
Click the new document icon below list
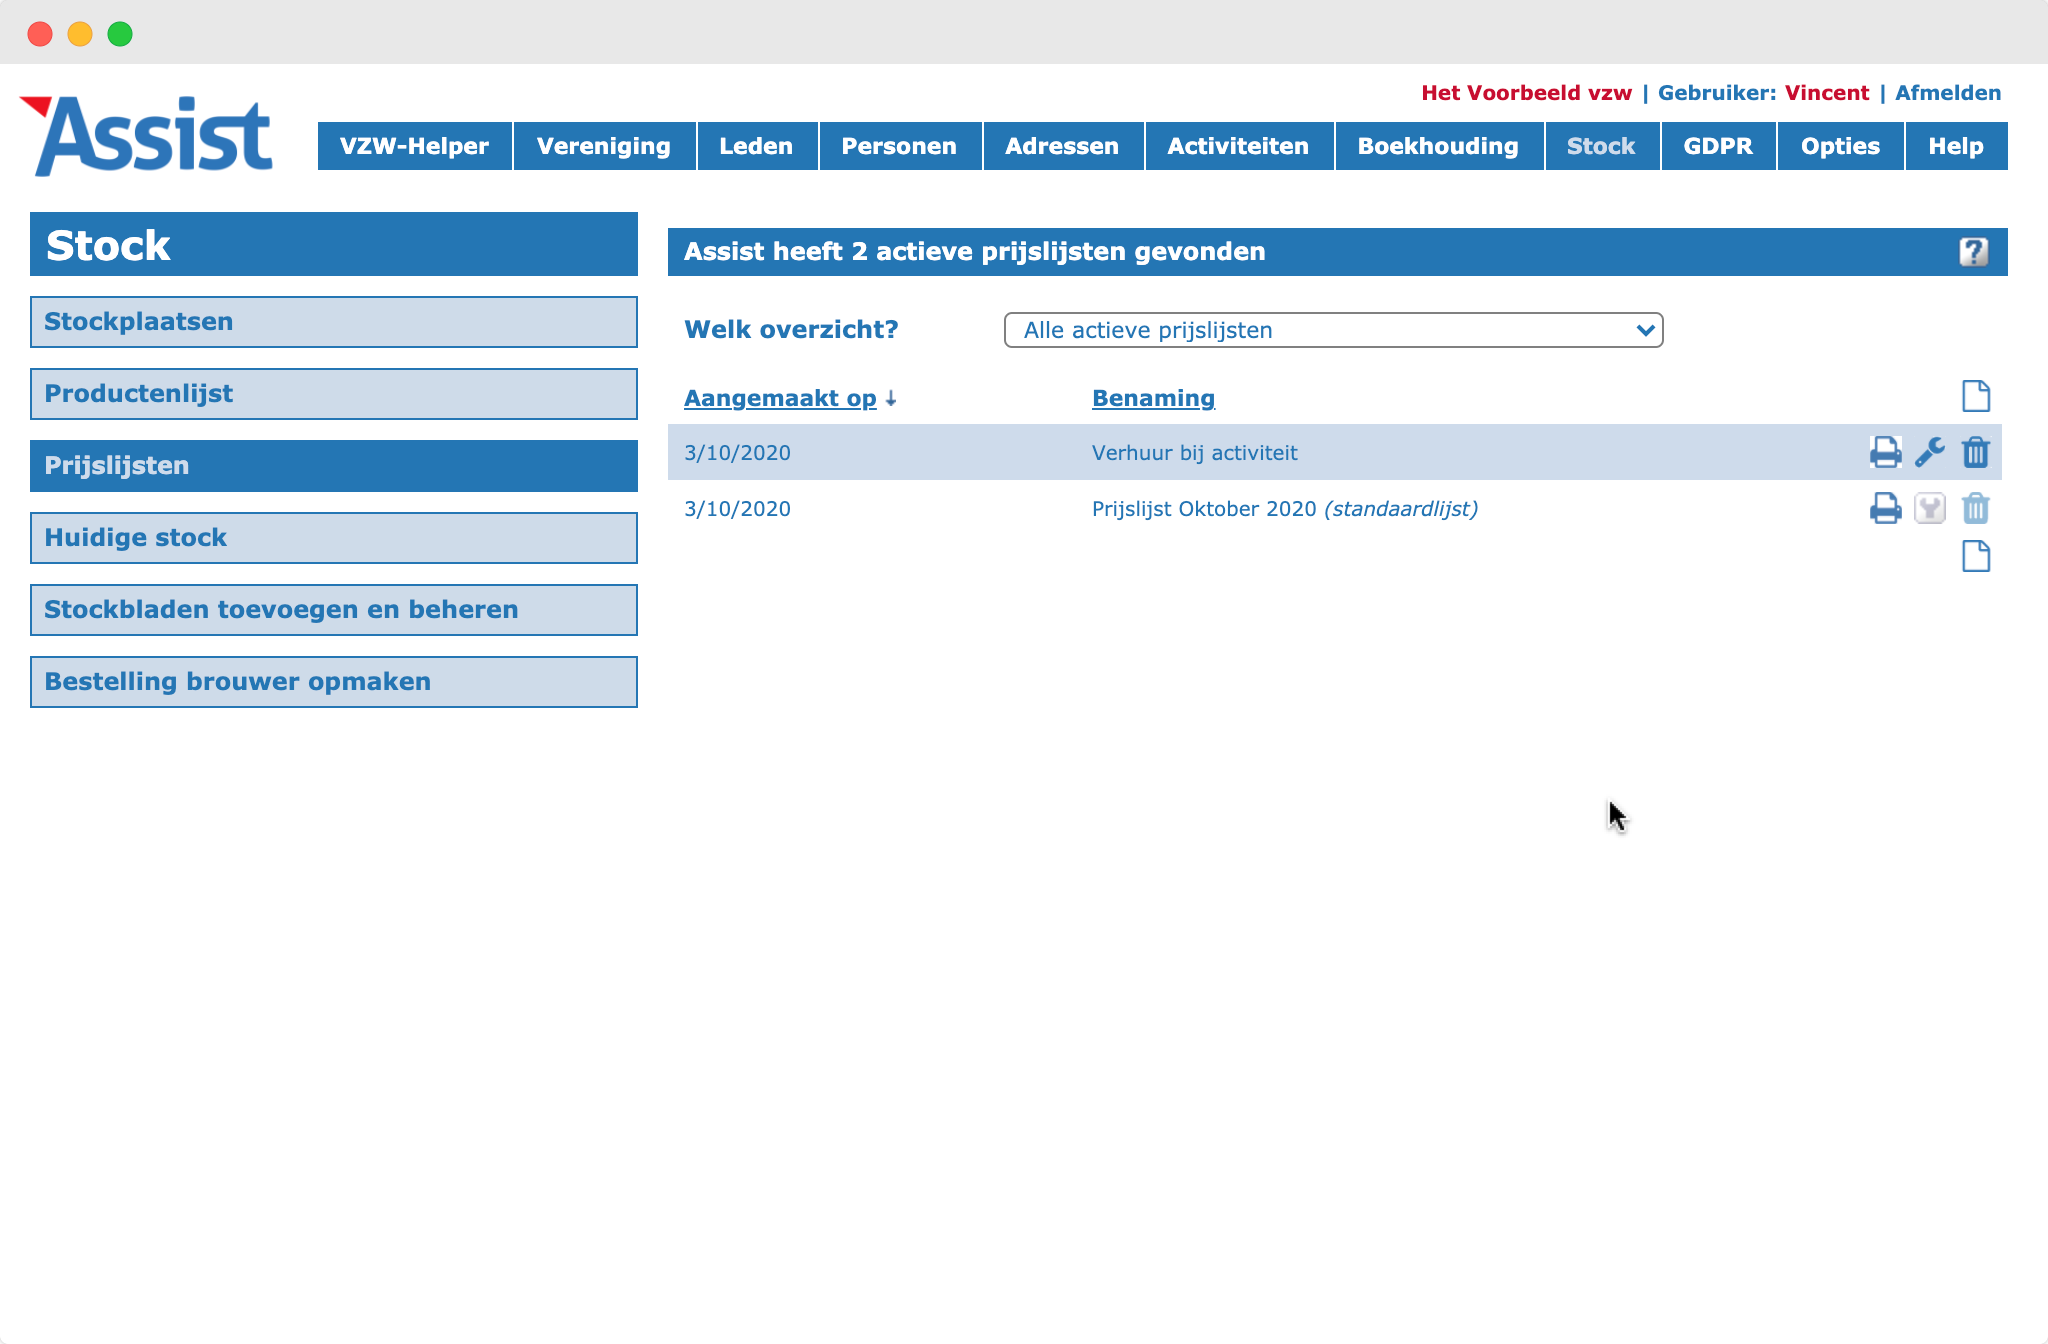click(1975, 556)
